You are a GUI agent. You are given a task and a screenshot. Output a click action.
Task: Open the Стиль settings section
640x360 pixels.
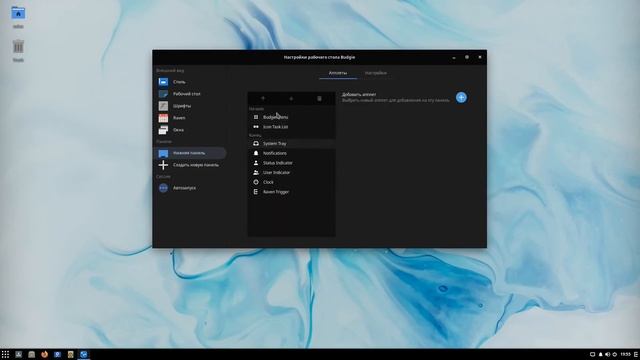190,82
